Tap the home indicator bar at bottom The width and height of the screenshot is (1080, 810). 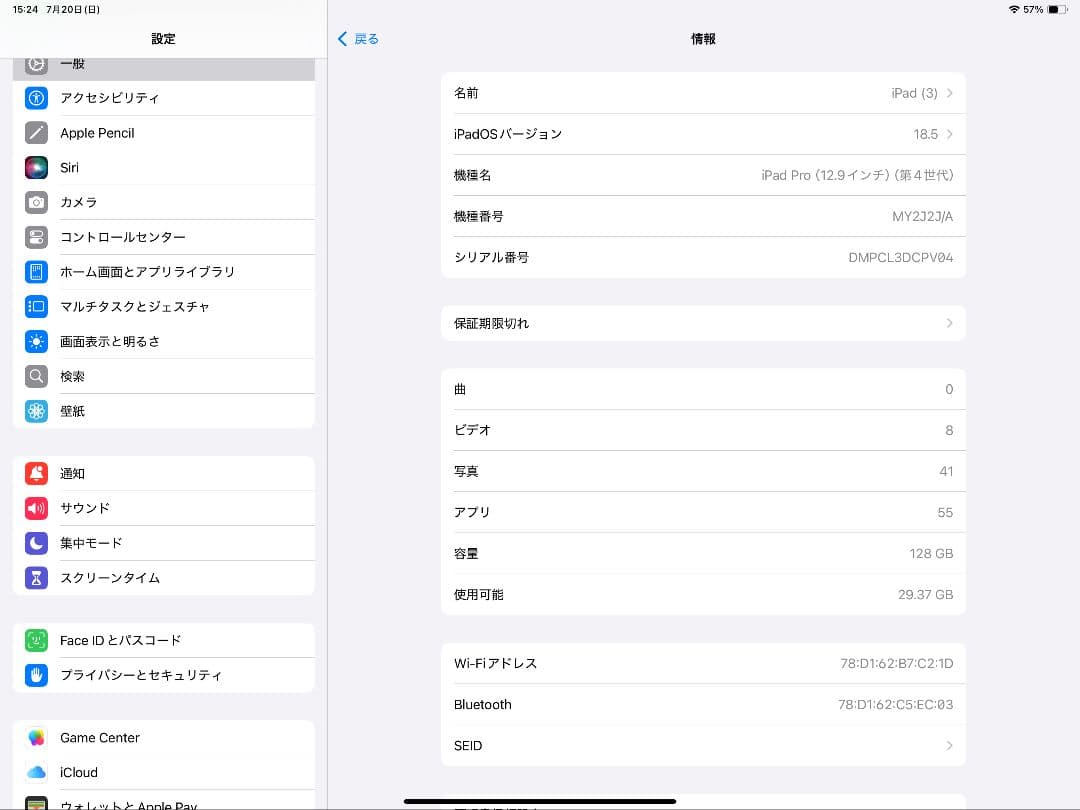point(540,801)
